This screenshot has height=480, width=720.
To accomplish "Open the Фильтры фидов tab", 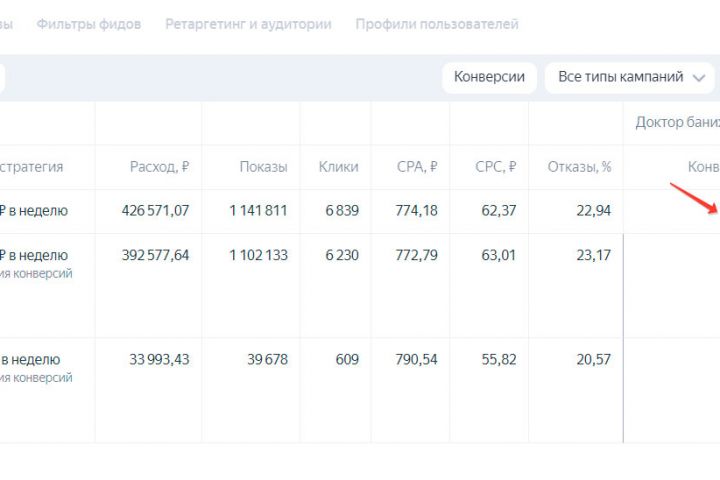I will (x=88, y=24).
